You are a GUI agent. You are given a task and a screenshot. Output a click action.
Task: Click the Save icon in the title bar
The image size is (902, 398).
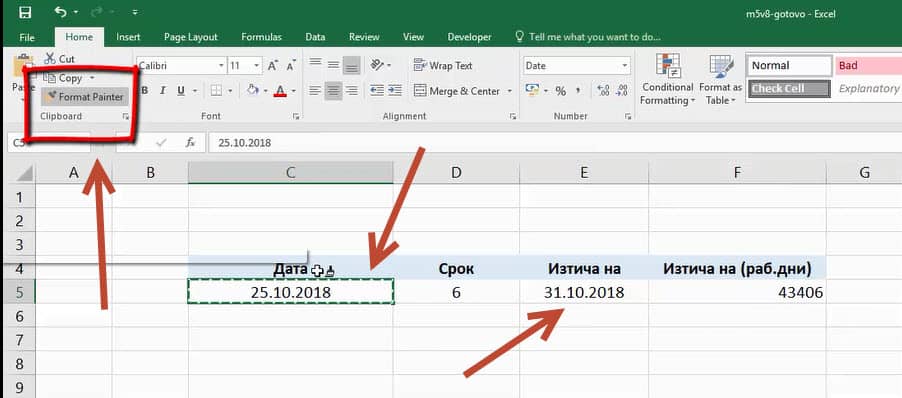tap(25, 12)
